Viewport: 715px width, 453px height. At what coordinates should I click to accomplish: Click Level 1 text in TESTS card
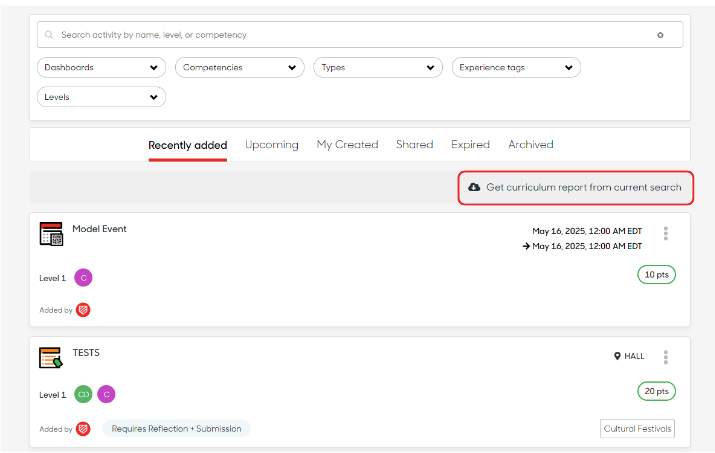[52, 395]
